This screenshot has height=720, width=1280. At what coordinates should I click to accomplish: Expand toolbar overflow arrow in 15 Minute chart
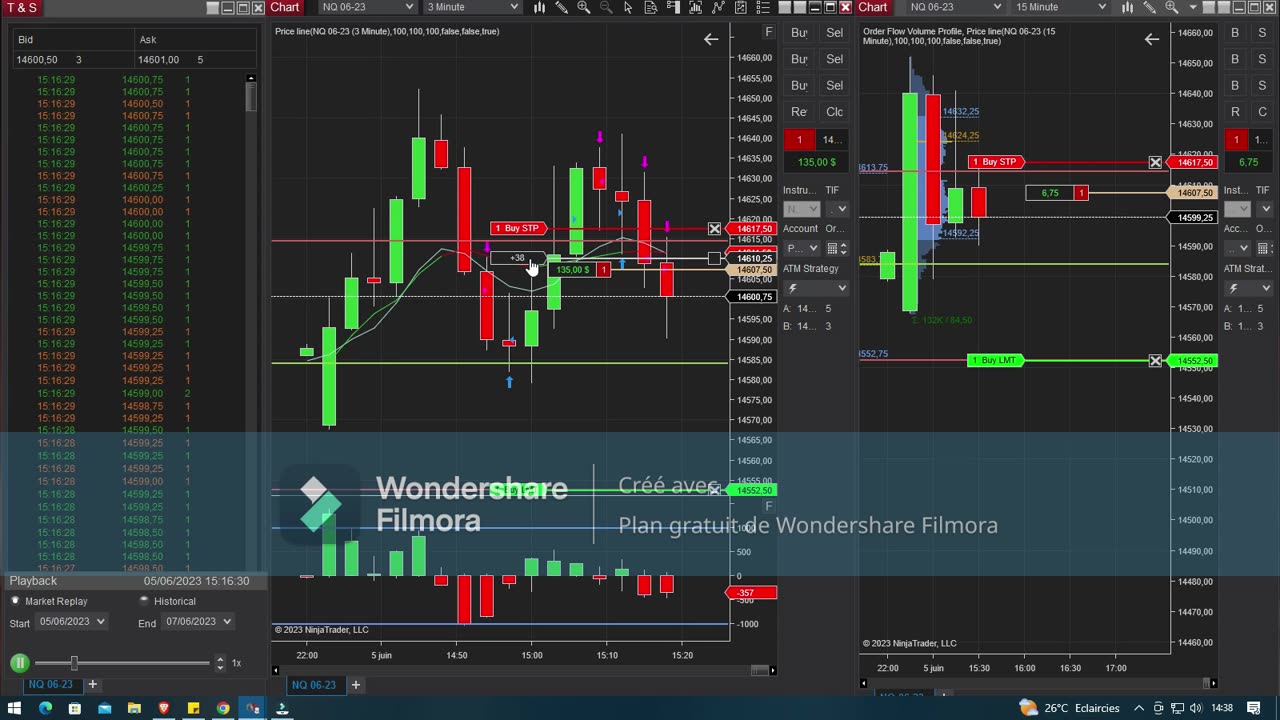click(x=1193, y=7)
